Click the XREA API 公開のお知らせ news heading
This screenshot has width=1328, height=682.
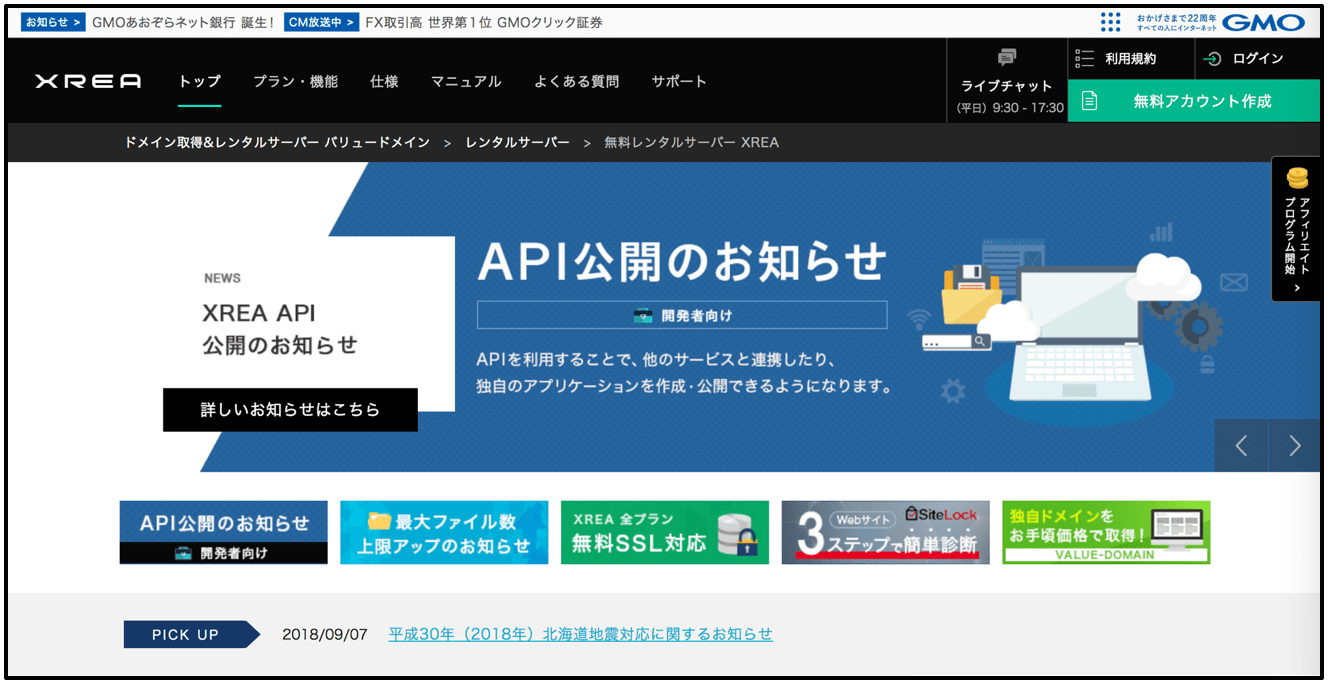[280, 329]
